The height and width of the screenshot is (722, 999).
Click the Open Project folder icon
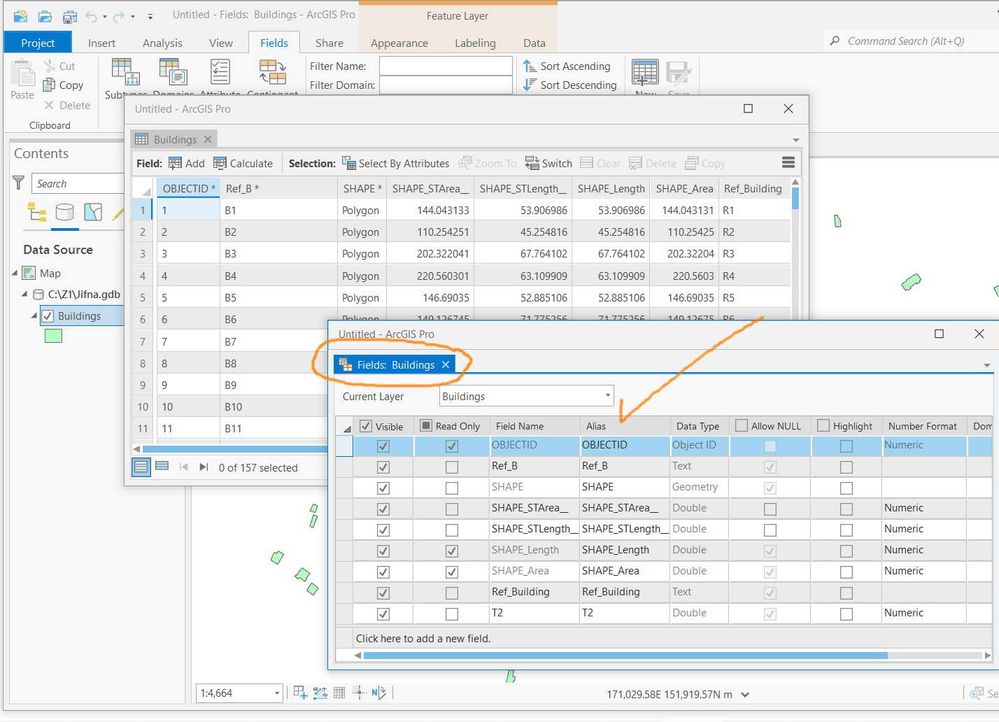pos(45,16)
